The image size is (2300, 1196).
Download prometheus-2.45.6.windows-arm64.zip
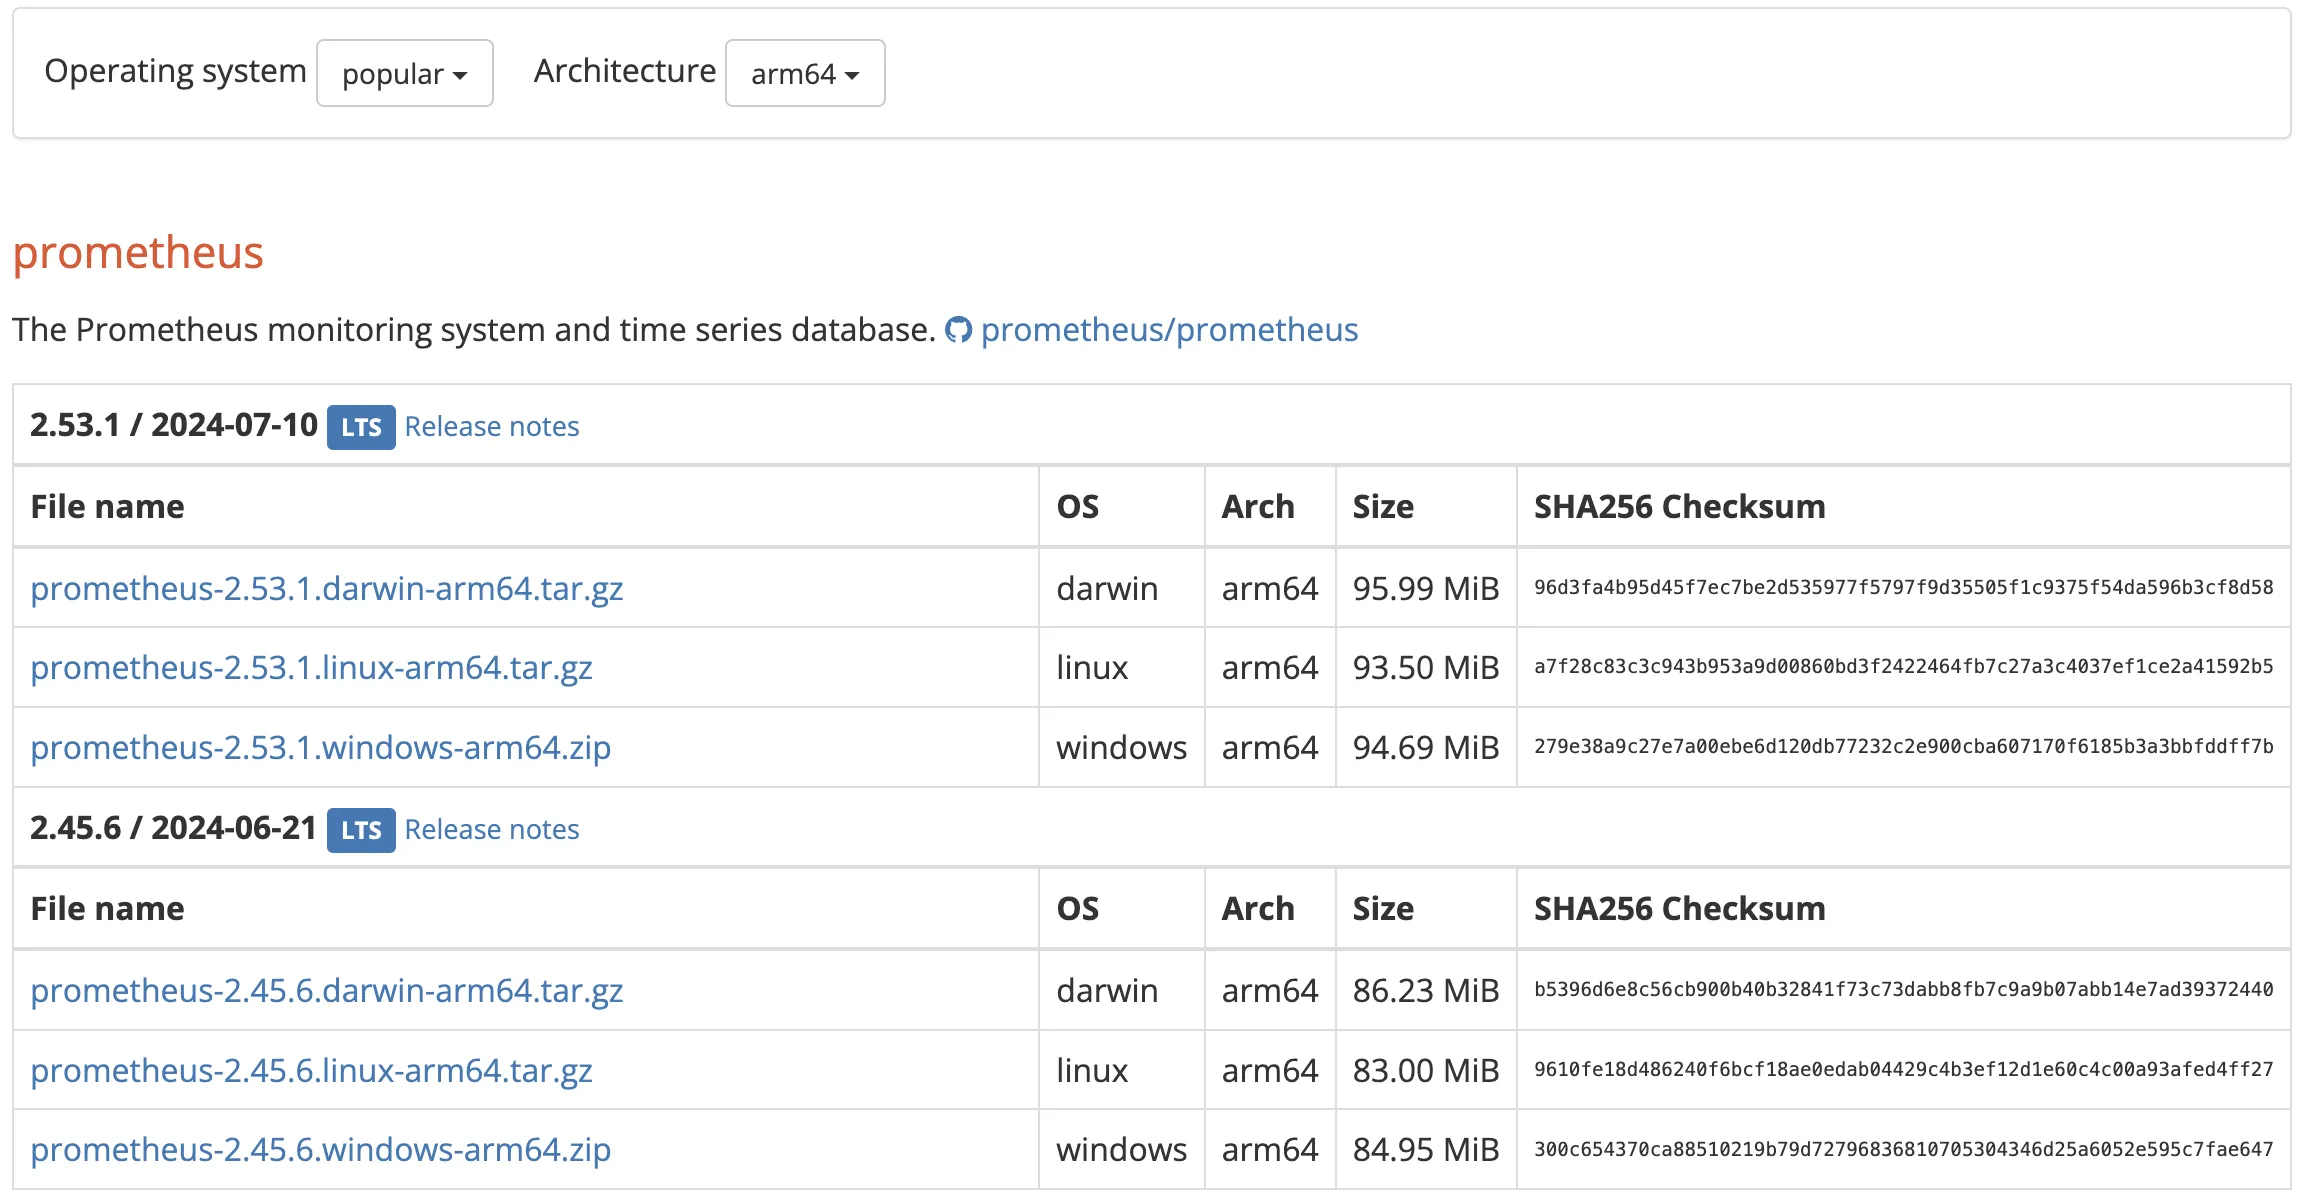pyautogui.click(x=320, y=1150)
